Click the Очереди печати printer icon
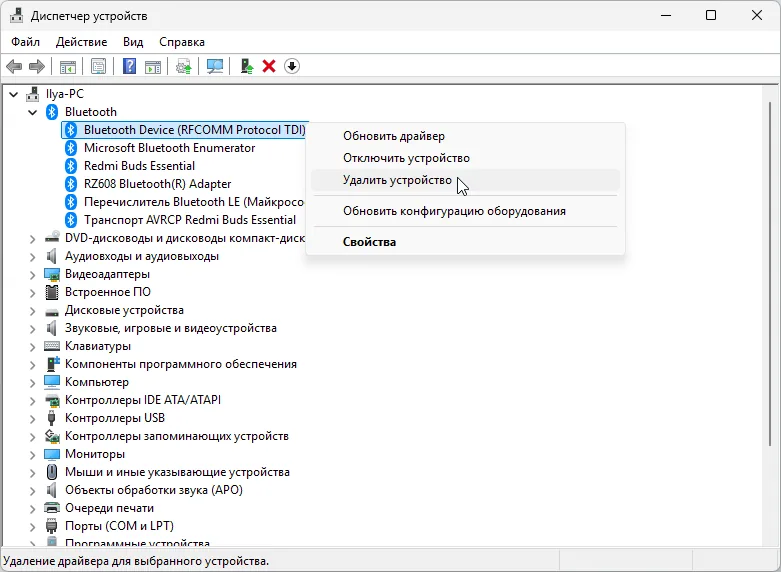The width and height of the screenshot is (781, 572). pos(52,508)
